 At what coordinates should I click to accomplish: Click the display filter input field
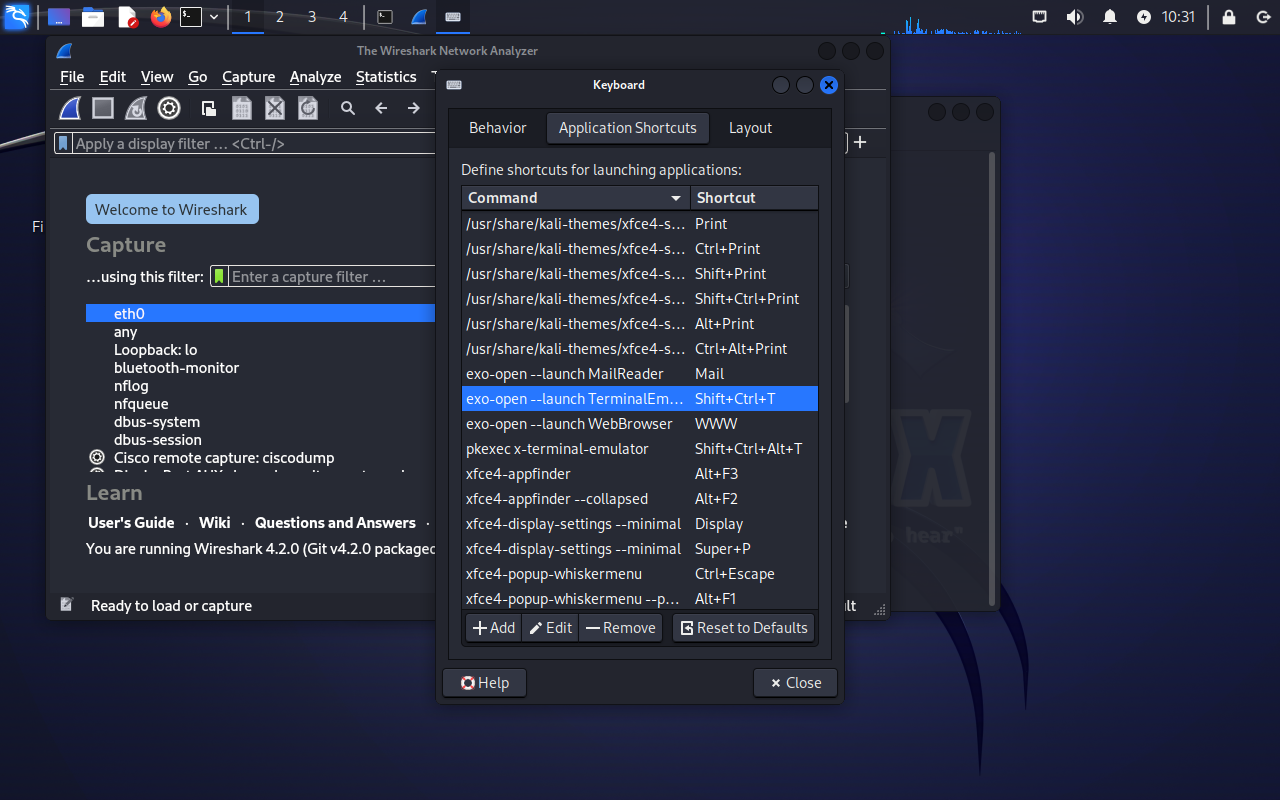[254, 143]
